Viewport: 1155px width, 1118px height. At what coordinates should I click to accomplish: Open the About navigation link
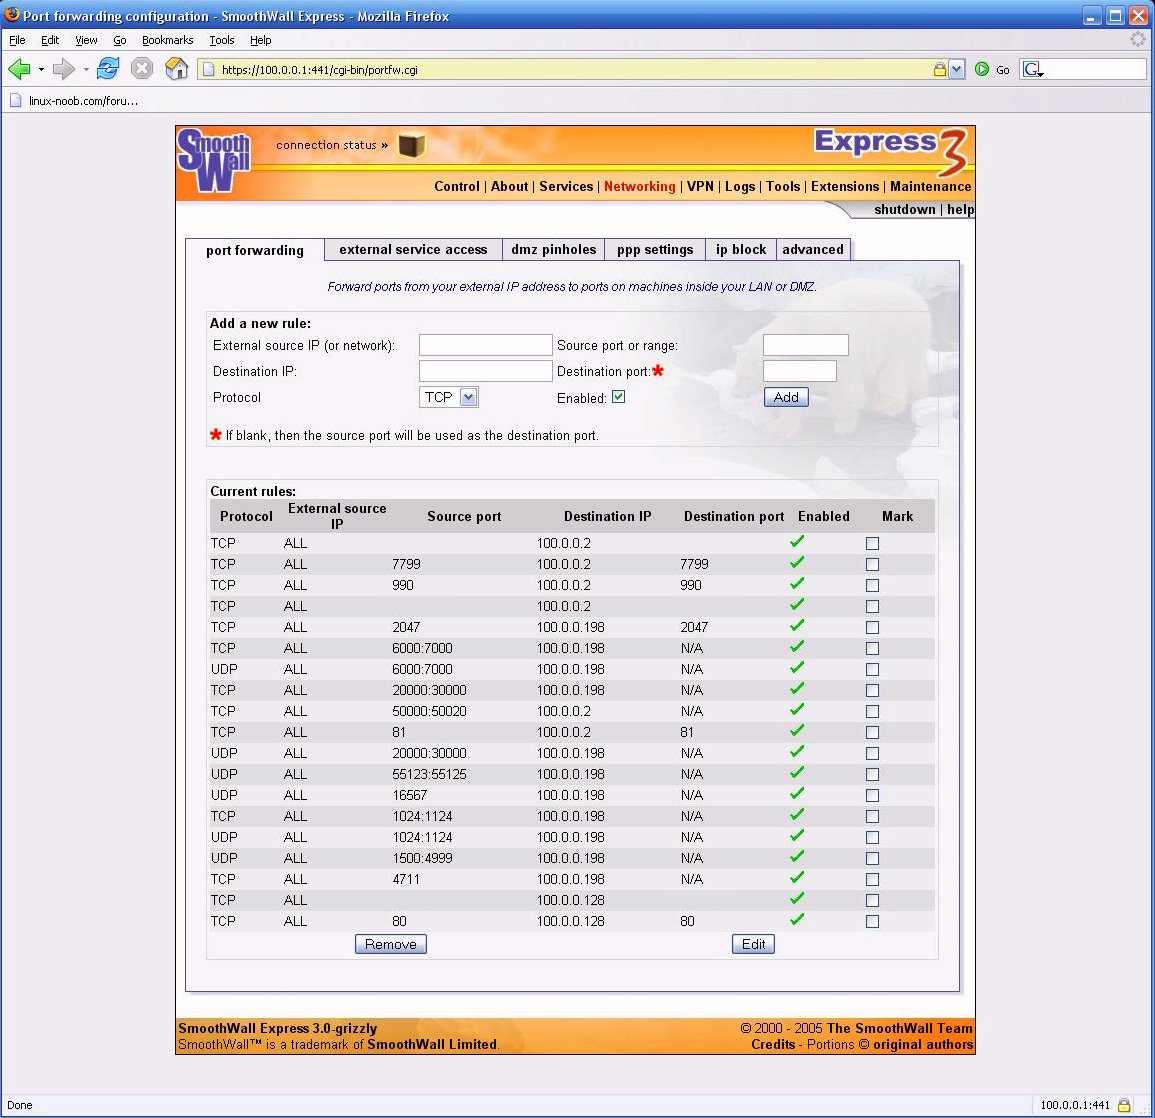pos(510,186)
